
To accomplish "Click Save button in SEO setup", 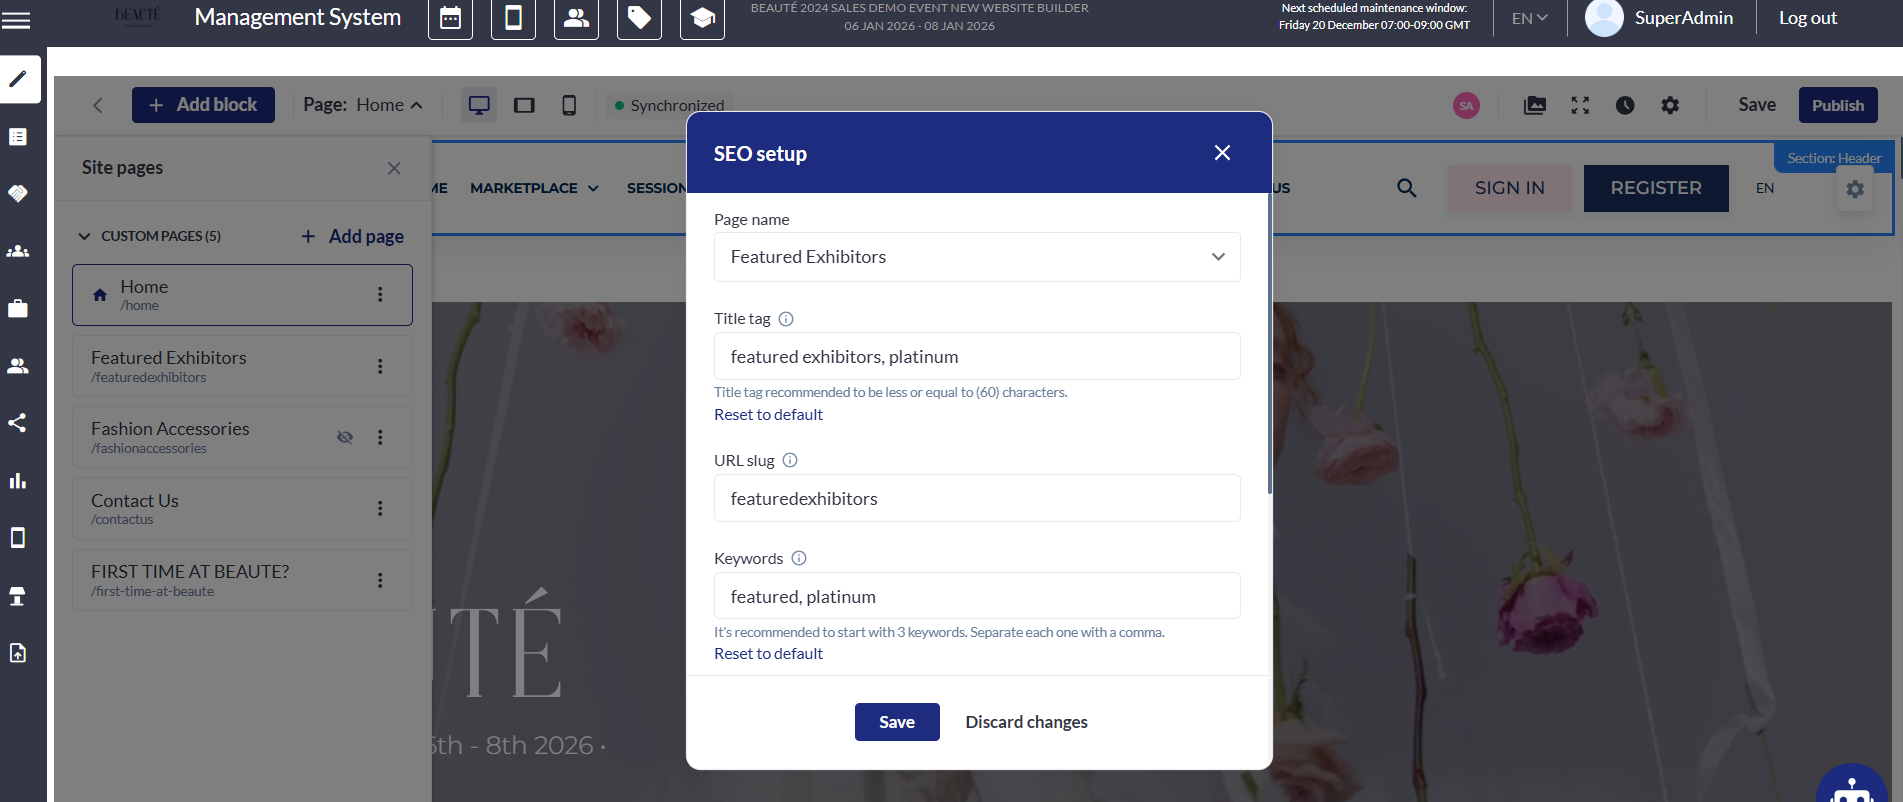I will pyautogui.click(x=896, y=722).
